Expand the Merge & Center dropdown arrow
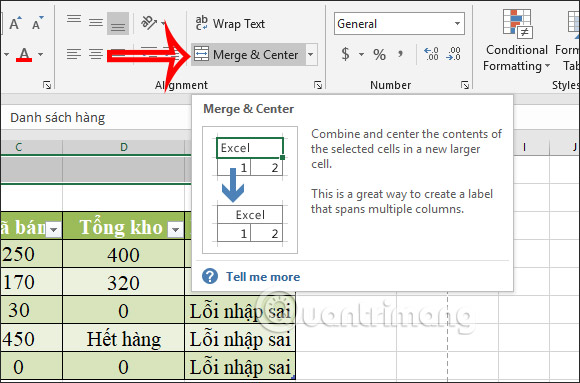Image resolution: width=580 pixels, height=383 pixels. (x=311, y=55)
